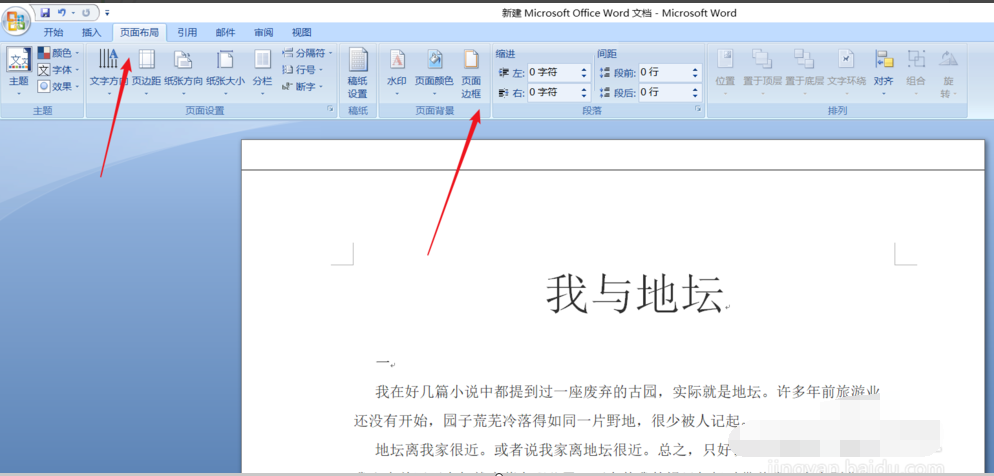Open the 文字方向 text direction options
This screenshot has height=476, width=994.
pyautogui.click(x=108, y=72)
